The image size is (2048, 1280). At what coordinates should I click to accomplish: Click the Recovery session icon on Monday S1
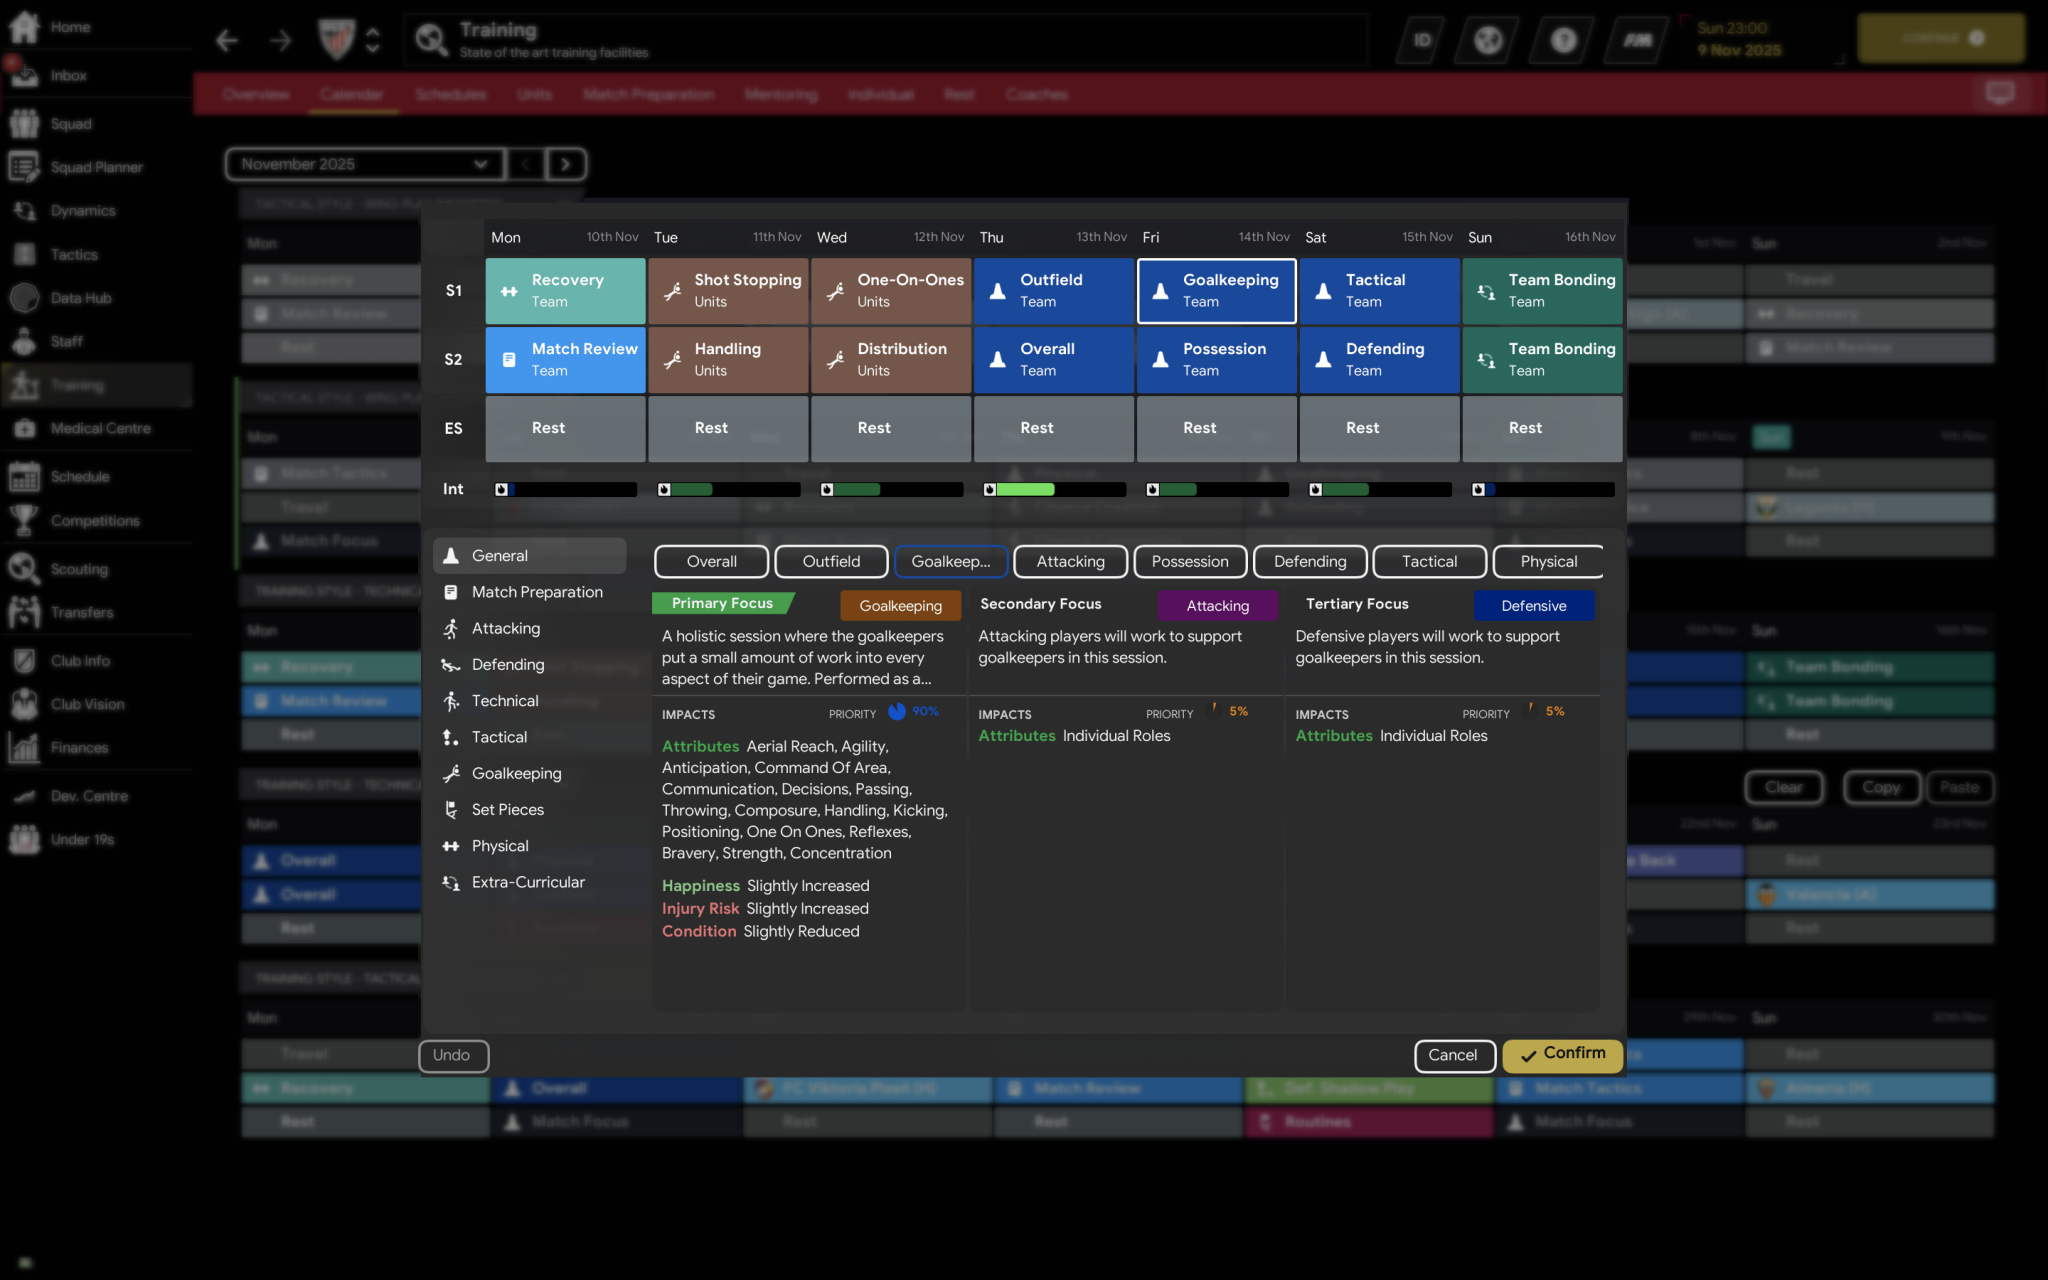(x=510, y=291)
